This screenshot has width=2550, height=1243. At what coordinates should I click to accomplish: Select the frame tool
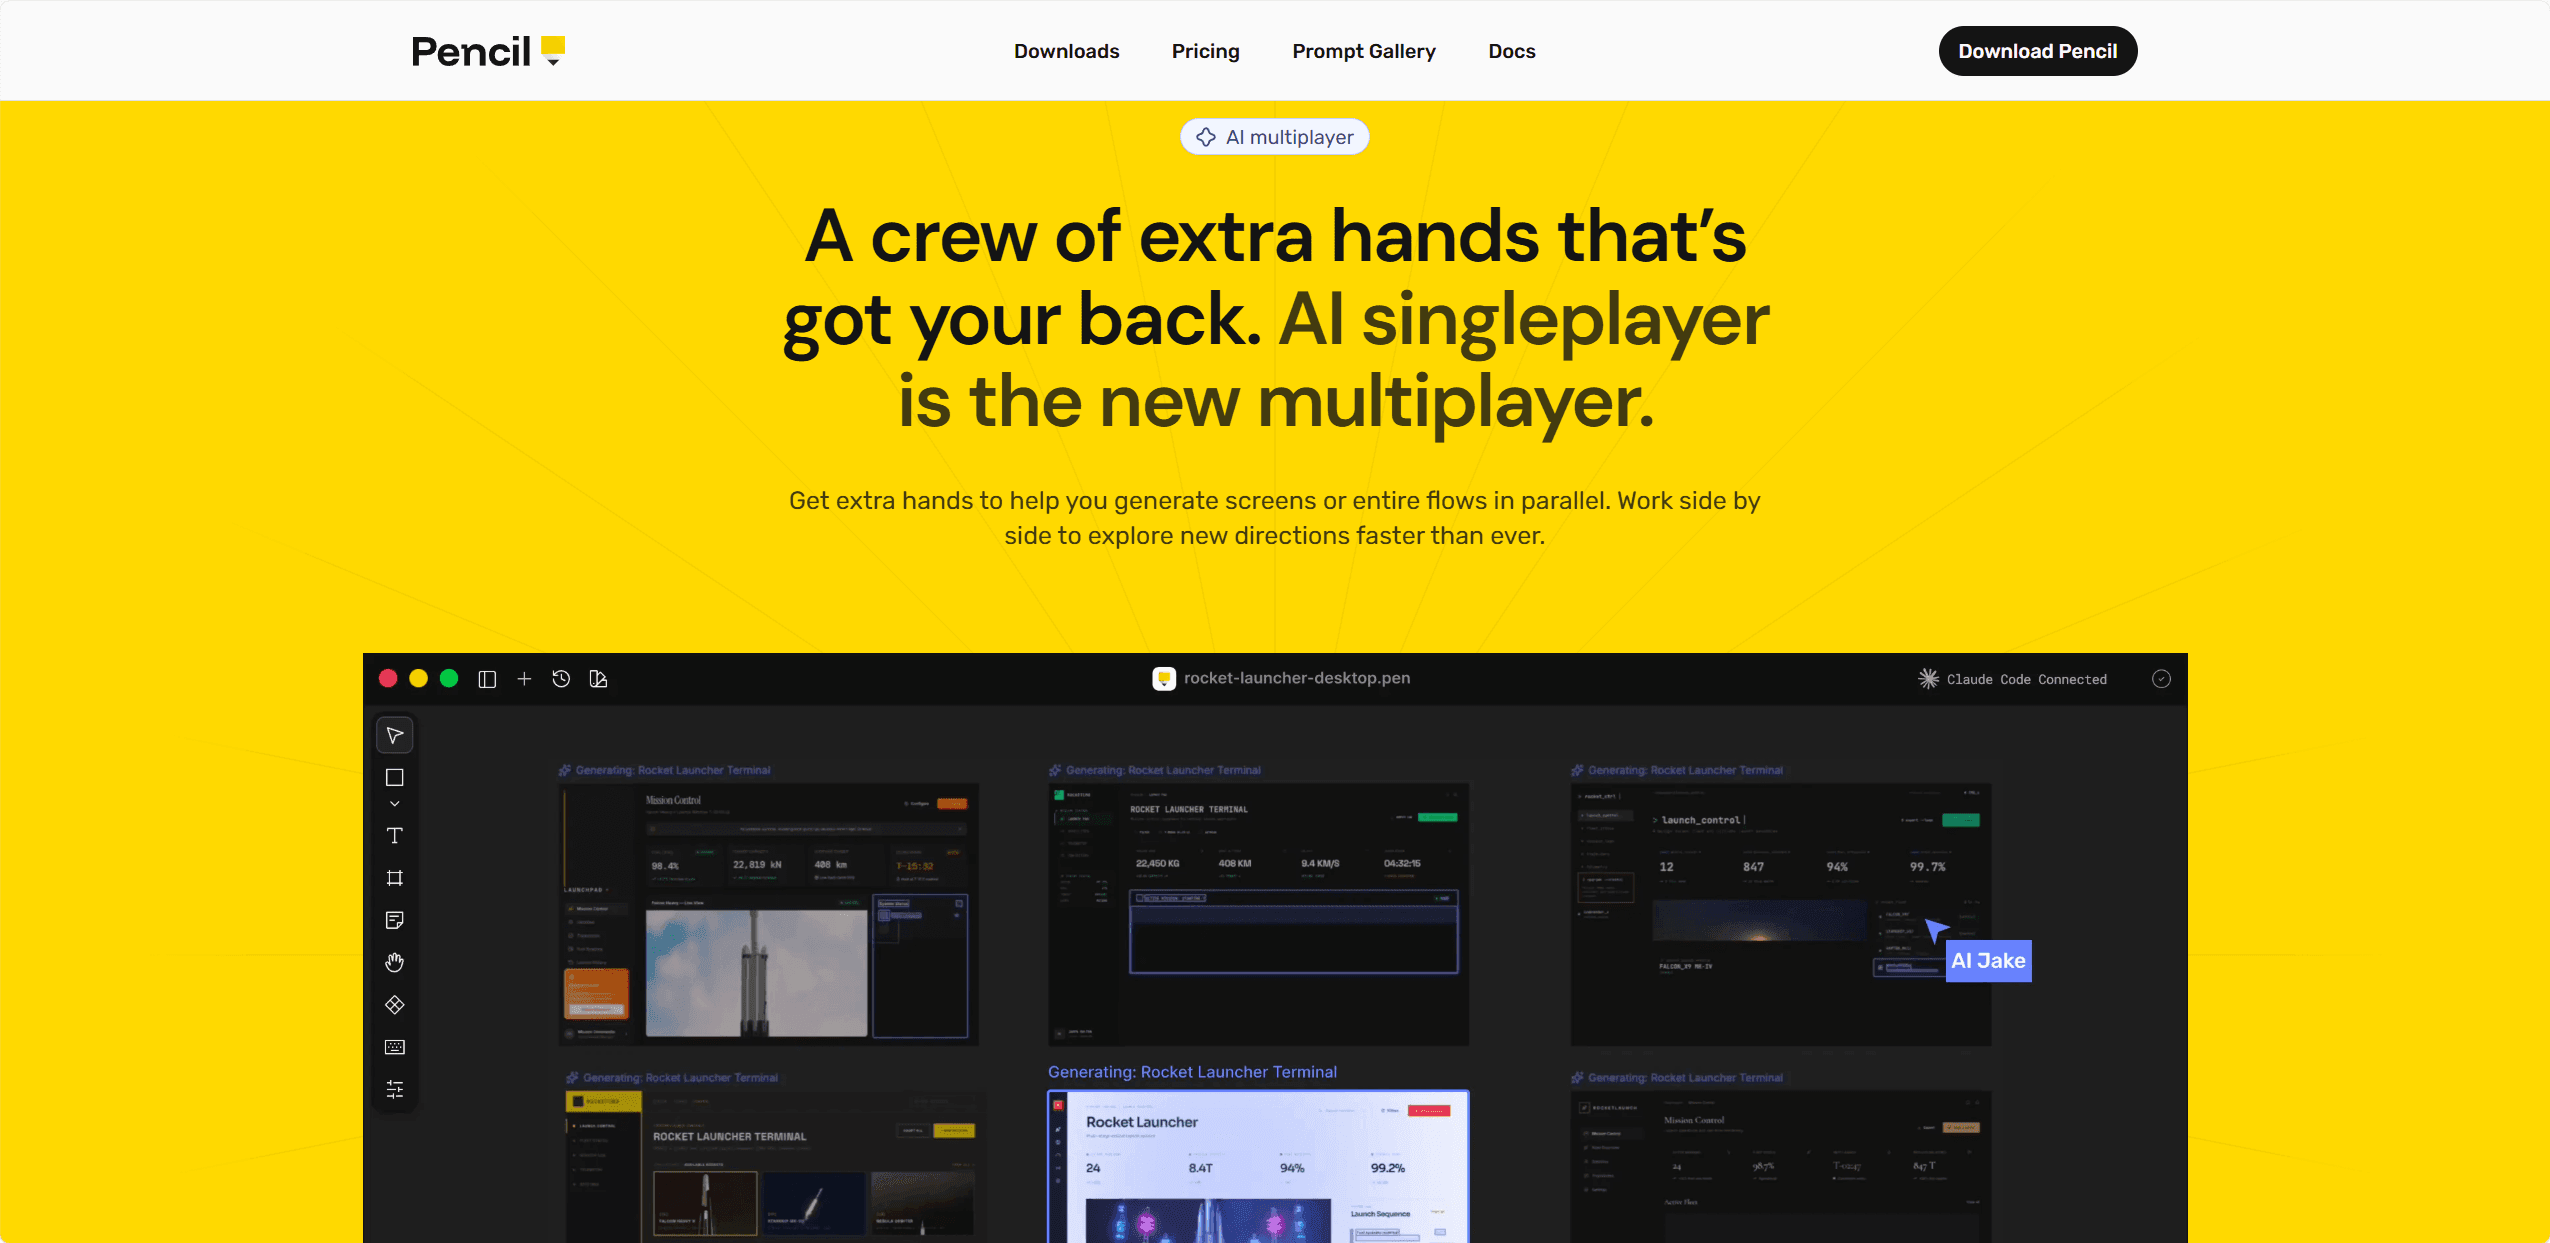395,878
